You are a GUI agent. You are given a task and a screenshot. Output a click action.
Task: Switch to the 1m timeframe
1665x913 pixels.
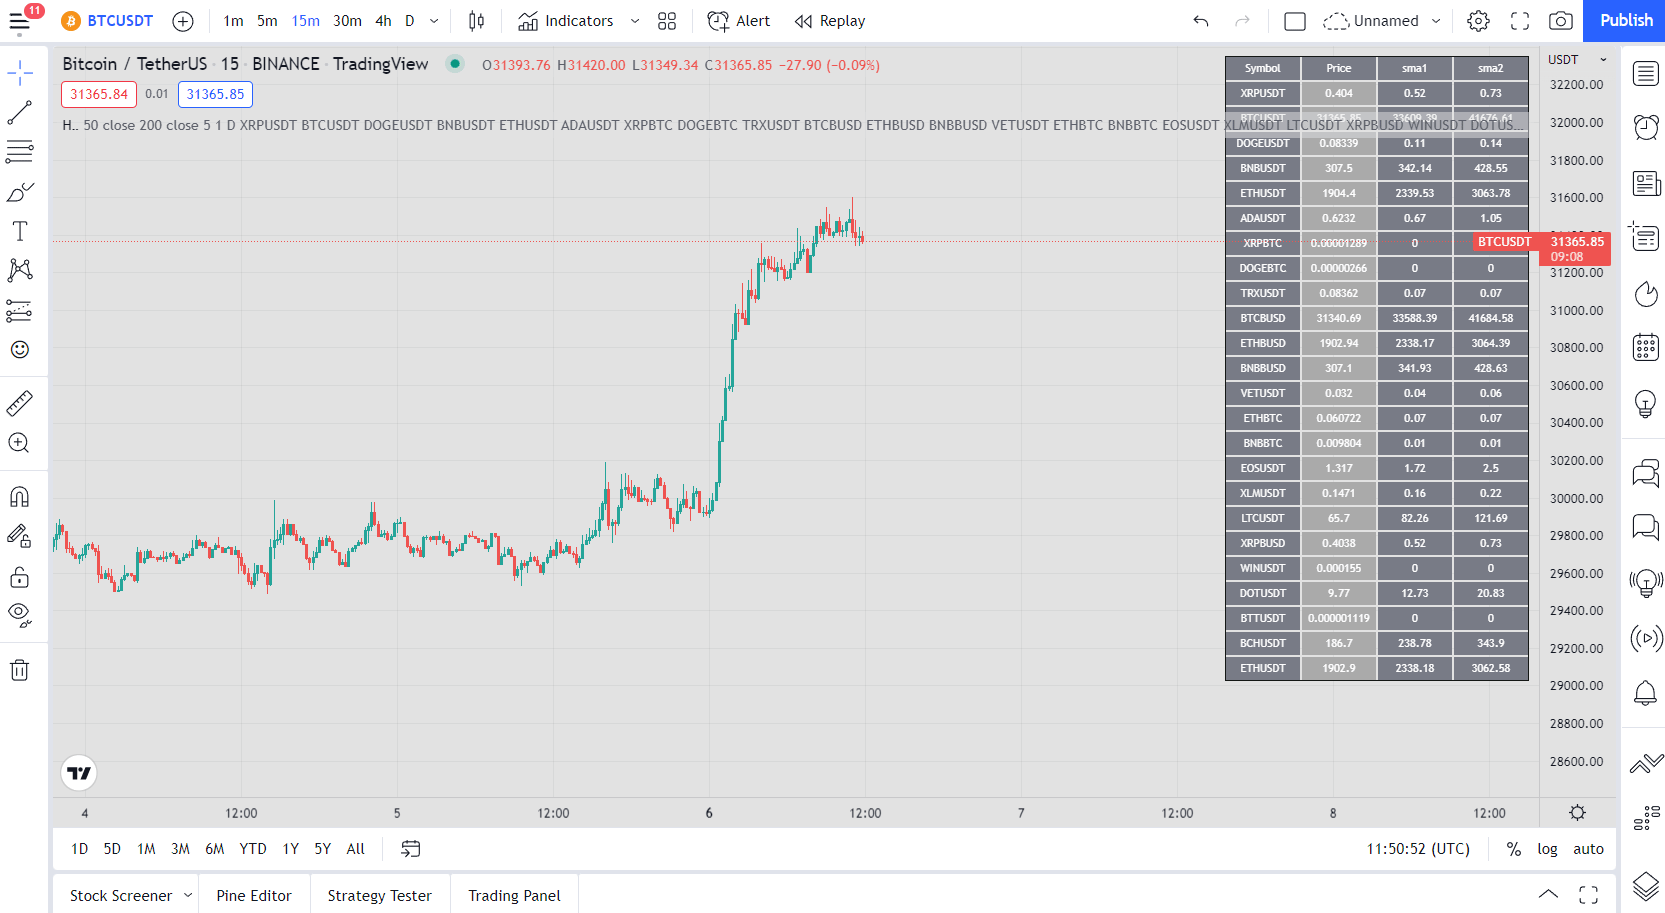point(233,20)
